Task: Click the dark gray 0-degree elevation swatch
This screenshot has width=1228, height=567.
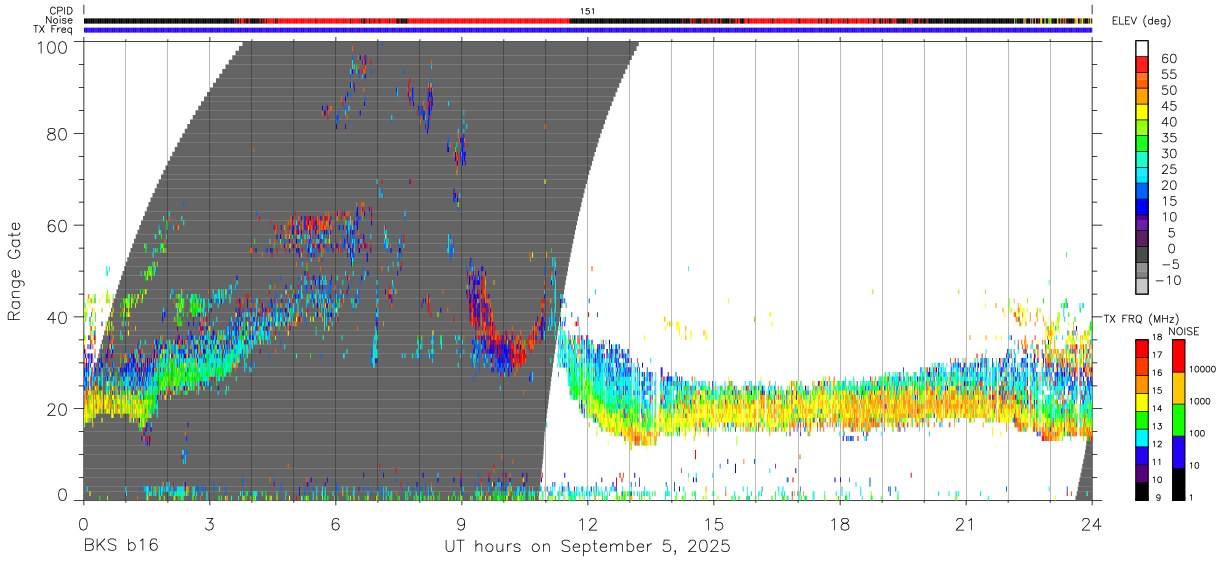Action: (1143, 255)
